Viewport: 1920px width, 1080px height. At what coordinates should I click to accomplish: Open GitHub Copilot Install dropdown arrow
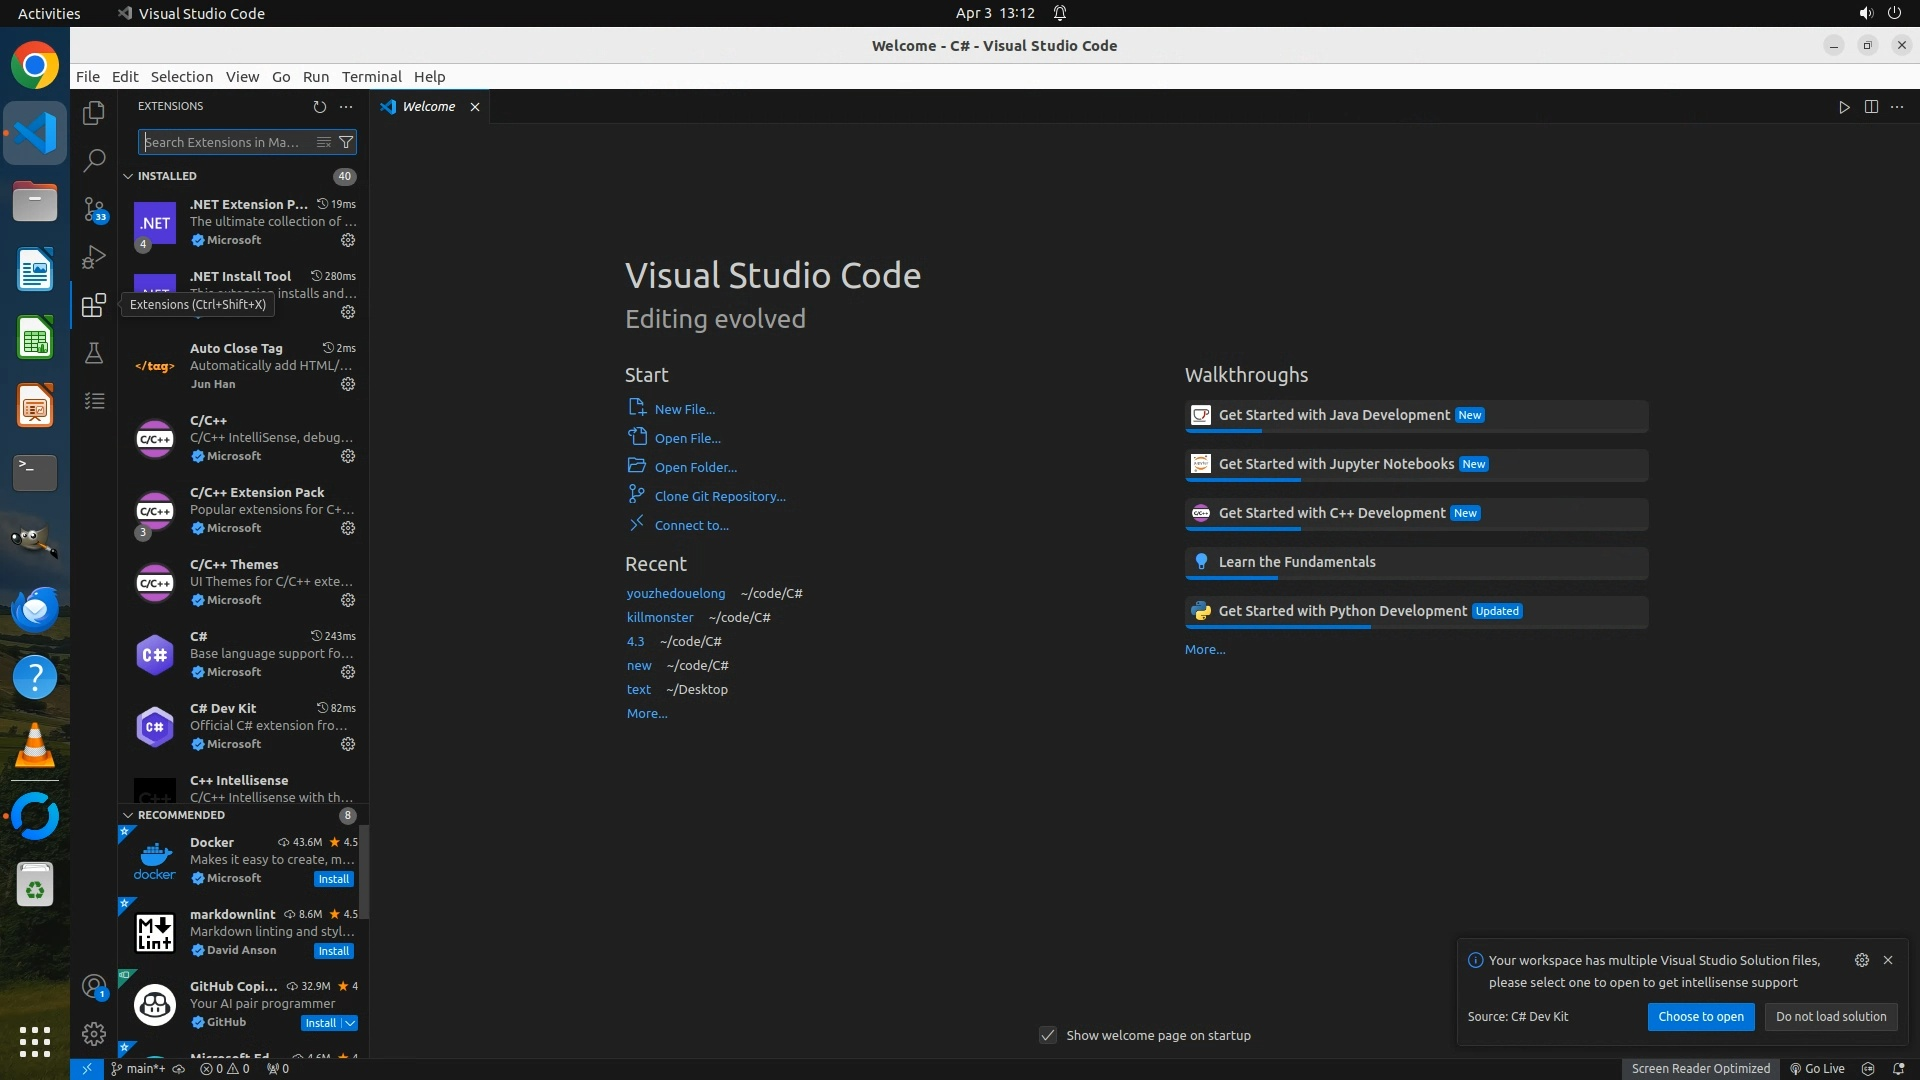(350, 1023)
